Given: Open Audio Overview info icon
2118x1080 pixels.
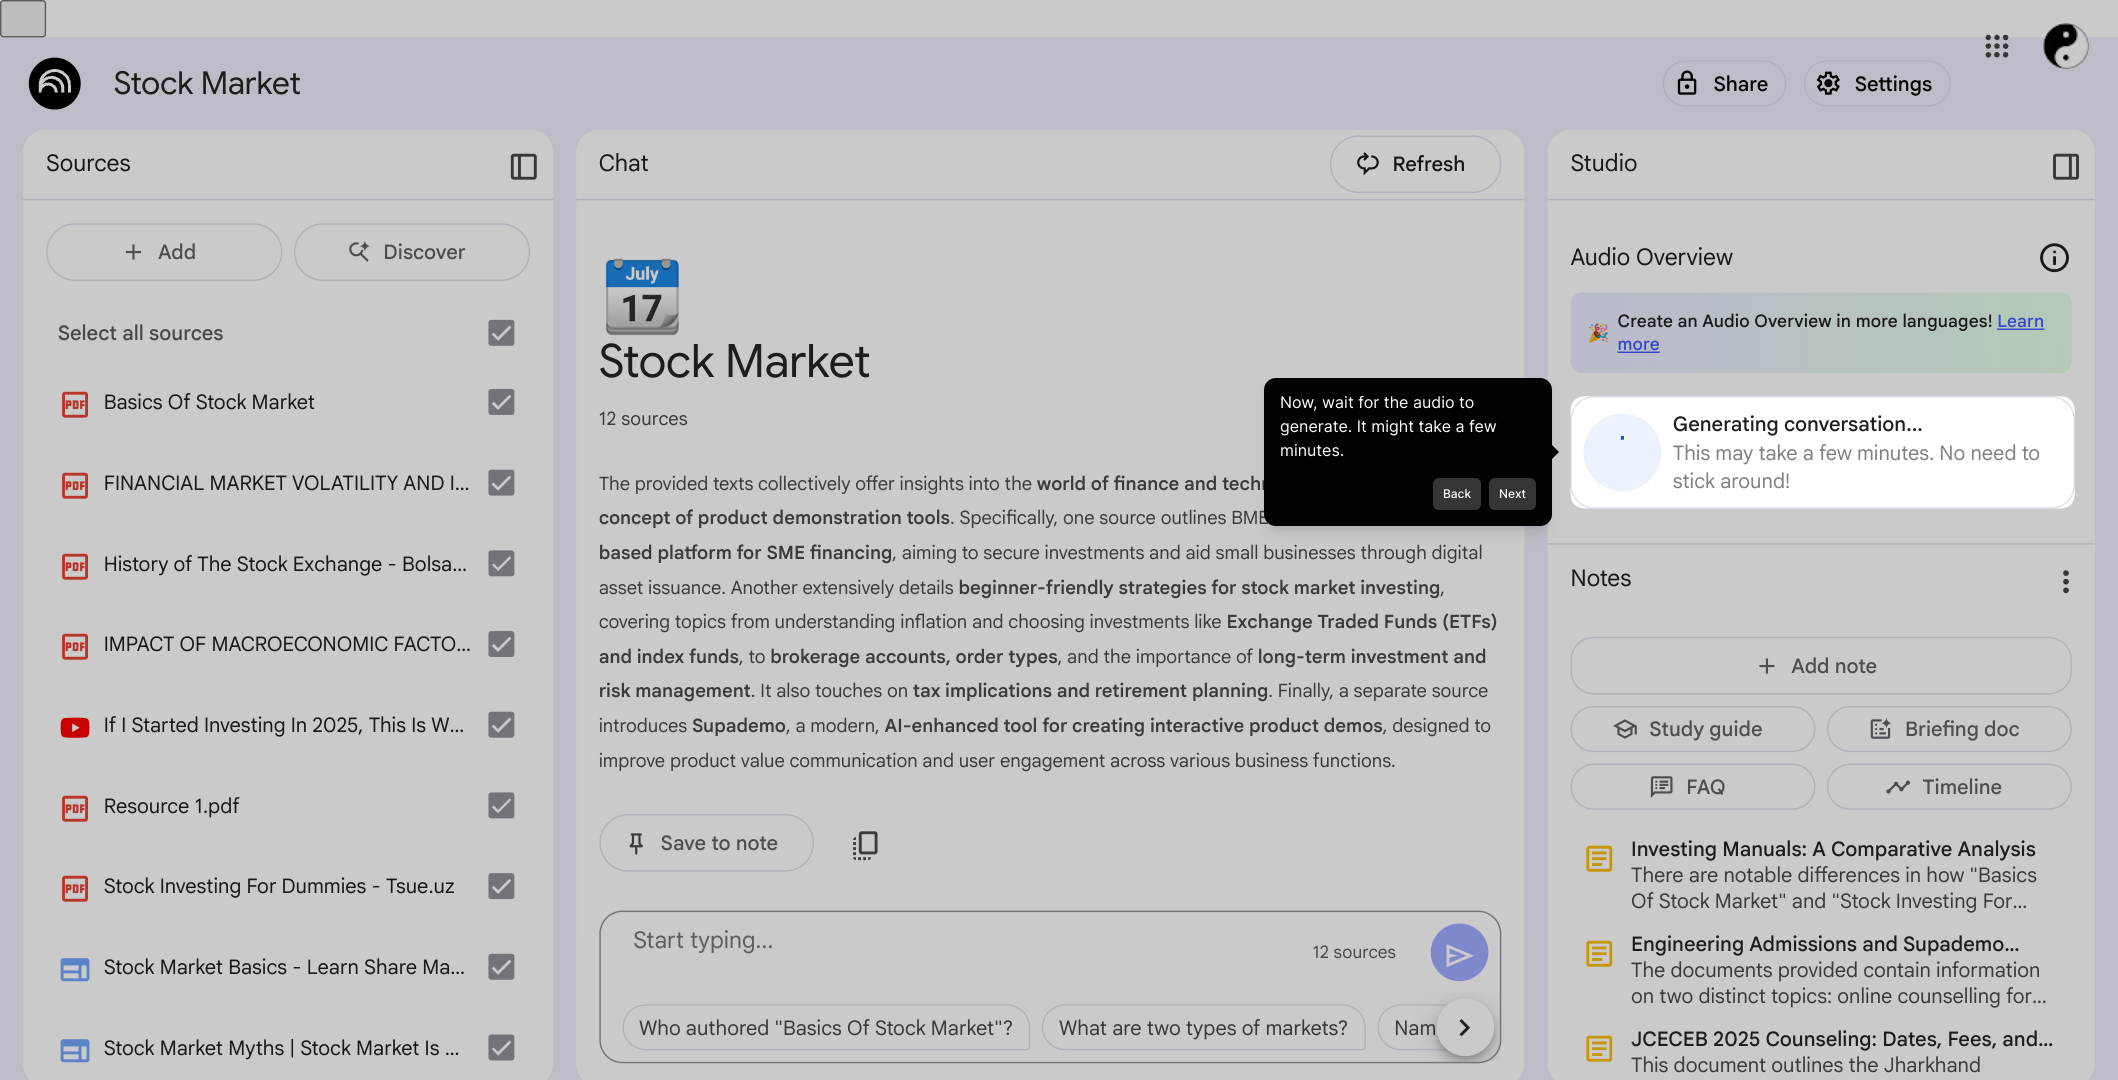Looking at the screenshot, I should pyautogui.click(x=2054, y=258).
